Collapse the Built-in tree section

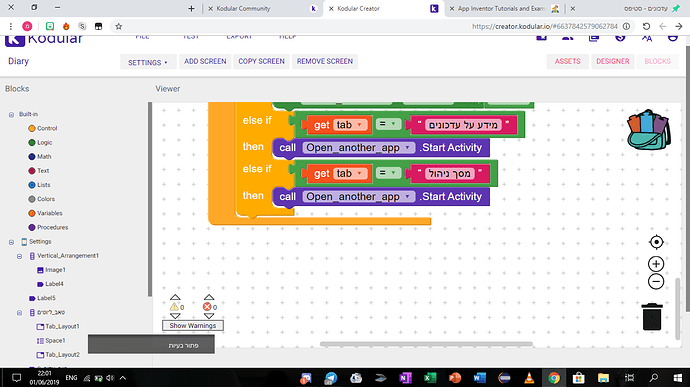pos(11,114)
